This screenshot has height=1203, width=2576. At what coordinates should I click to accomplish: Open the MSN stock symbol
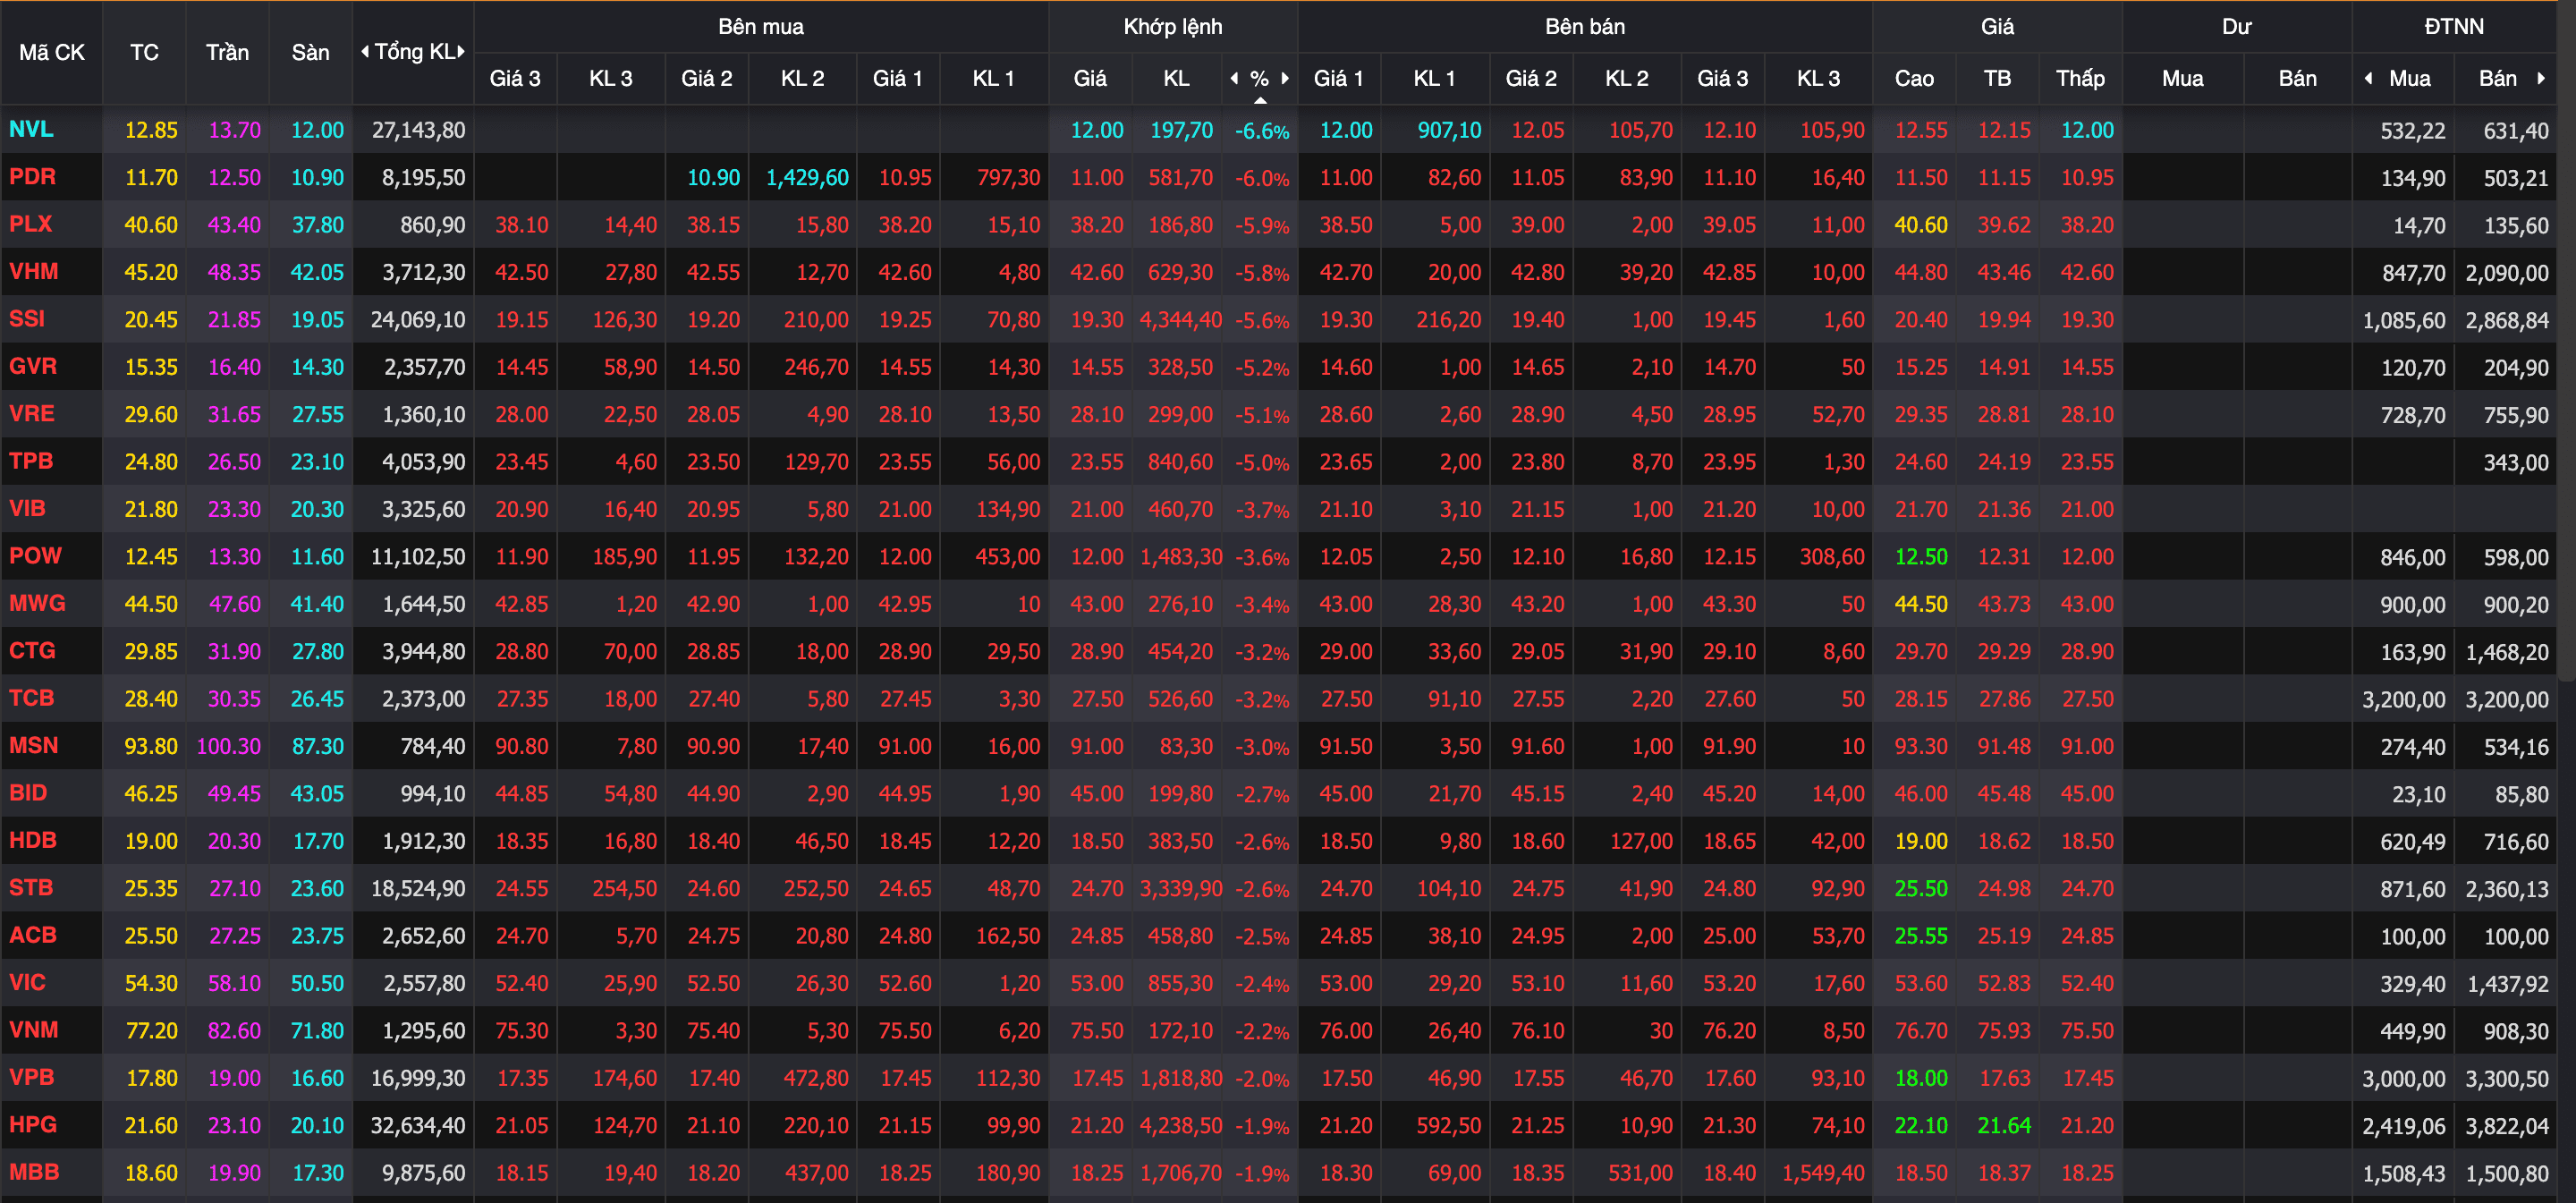[33, 745]
